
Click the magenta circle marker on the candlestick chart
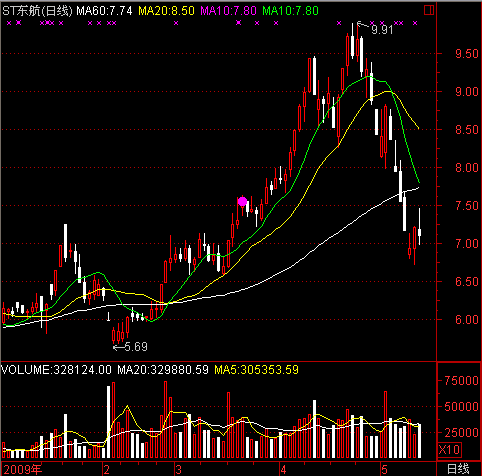click(x=242, y=202)
